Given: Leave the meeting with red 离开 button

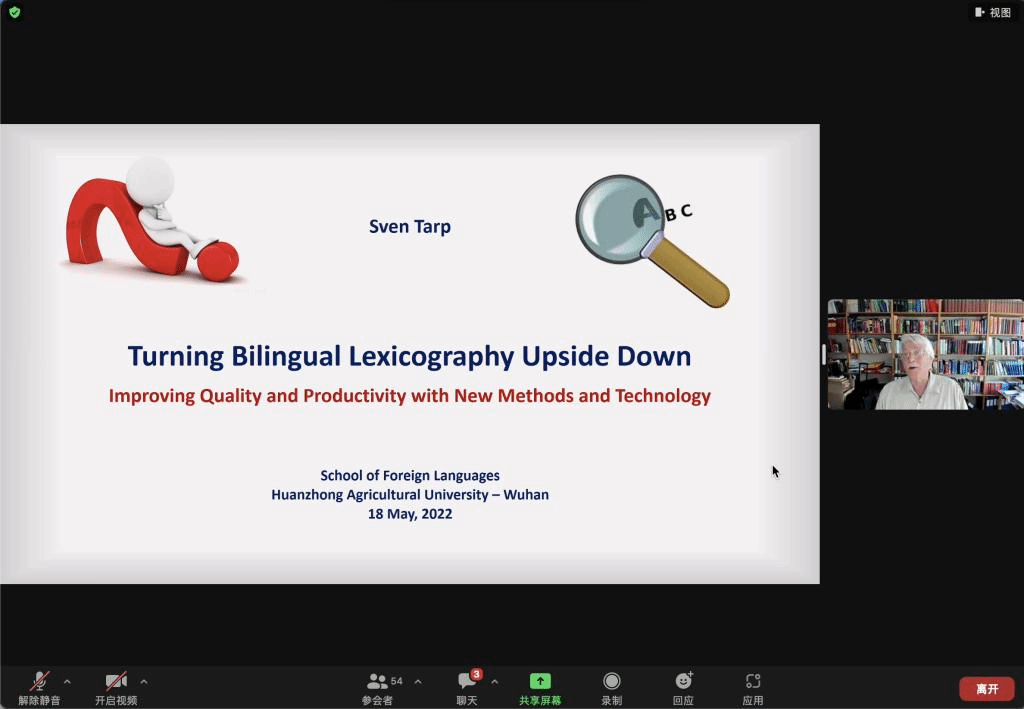Looking at the screenshot, I should click(x=986, y=689).
